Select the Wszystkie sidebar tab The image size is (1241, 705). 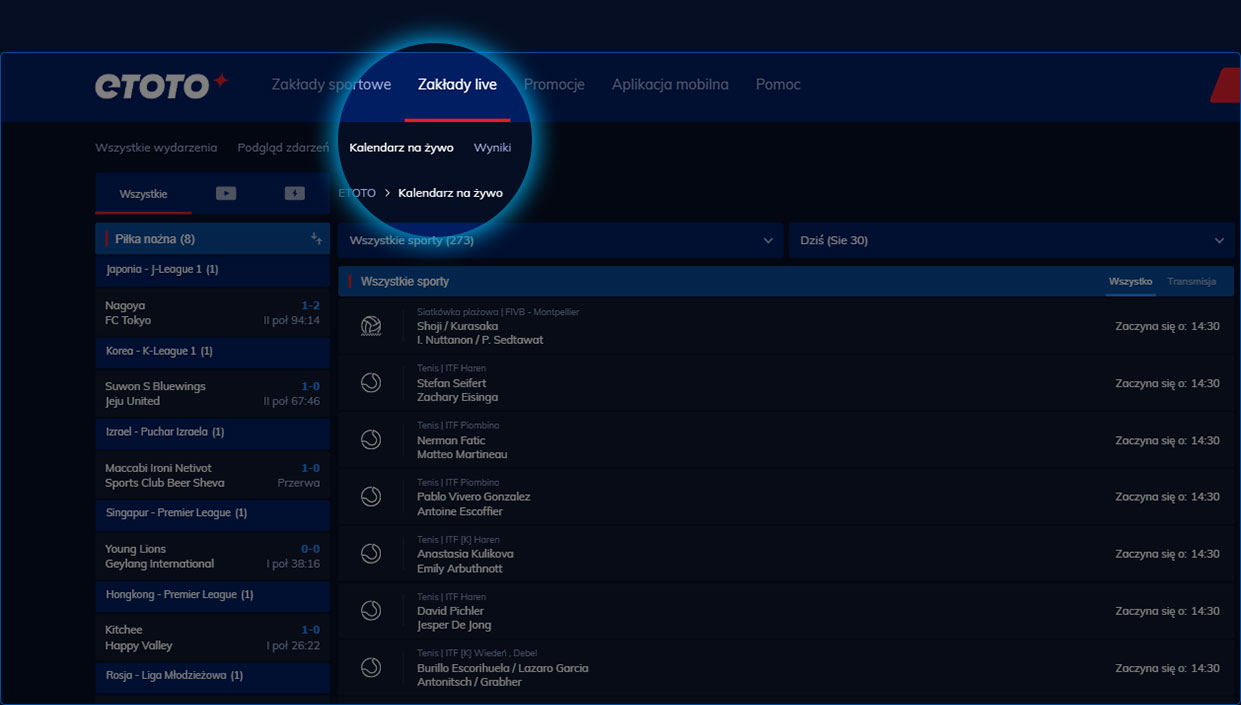click(143, 194)
